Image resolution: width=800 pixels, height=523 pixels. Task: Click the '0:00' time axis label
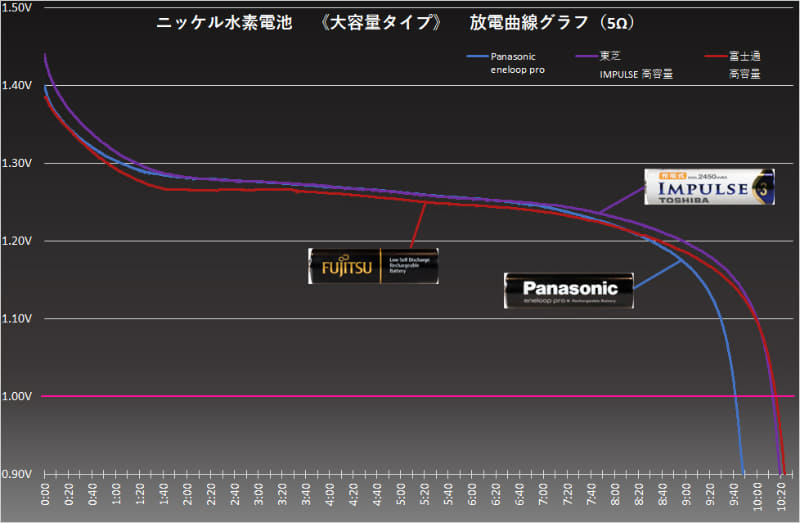coord(45,494)
